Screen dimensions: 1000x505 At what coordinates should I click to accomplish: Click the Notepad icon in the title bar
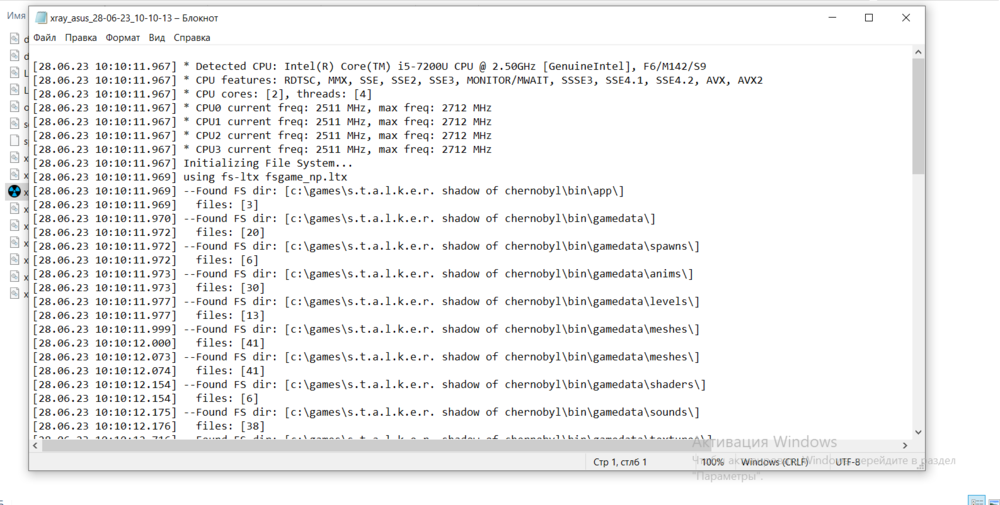coord(41,18)
